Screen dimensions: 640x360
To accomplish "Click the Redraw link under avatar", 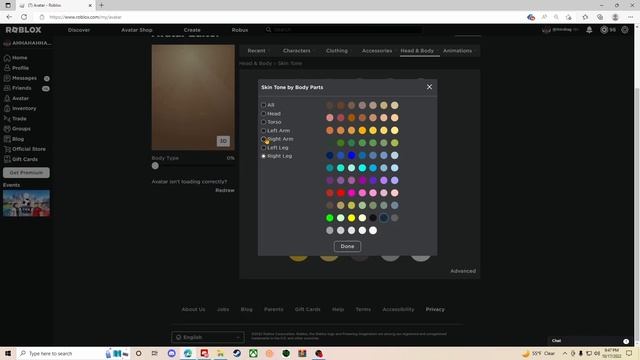I will tap(225, 190).
